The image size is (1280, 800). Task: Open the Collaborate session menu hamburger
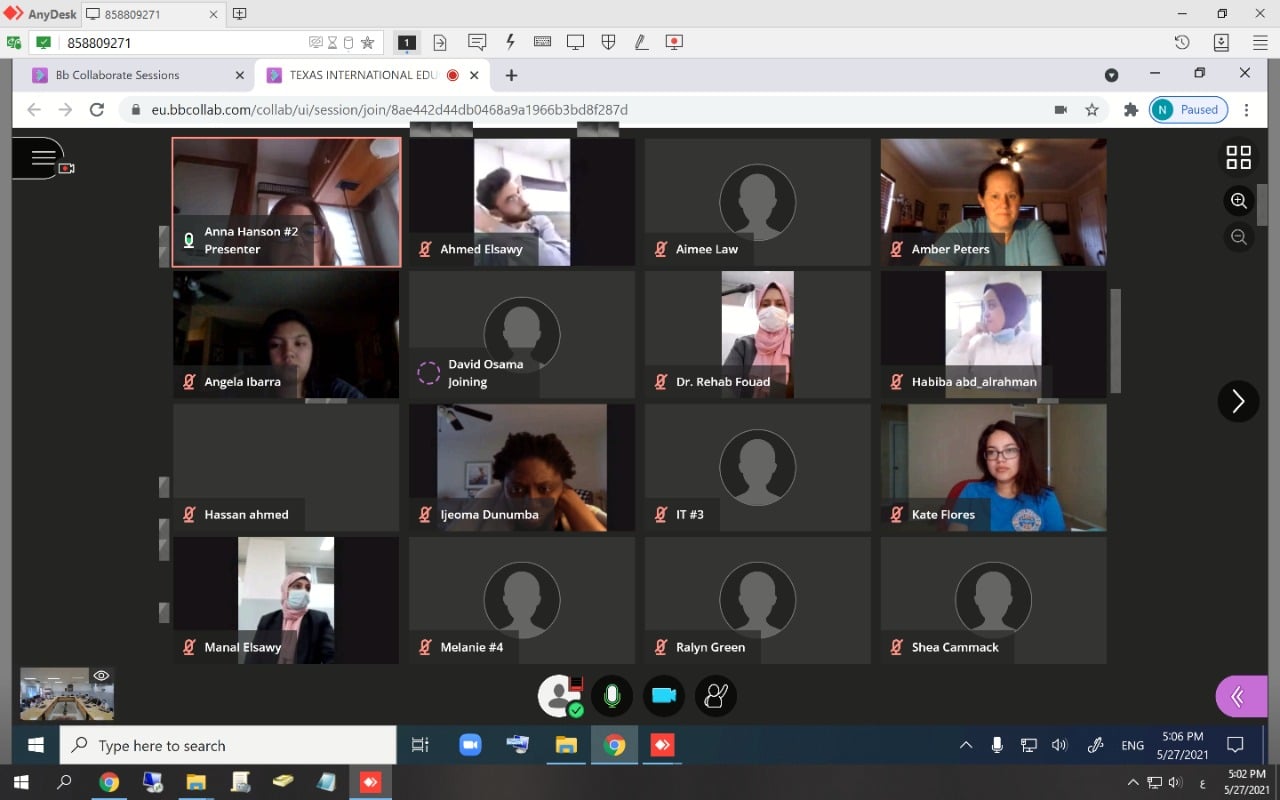click(42, 157)
